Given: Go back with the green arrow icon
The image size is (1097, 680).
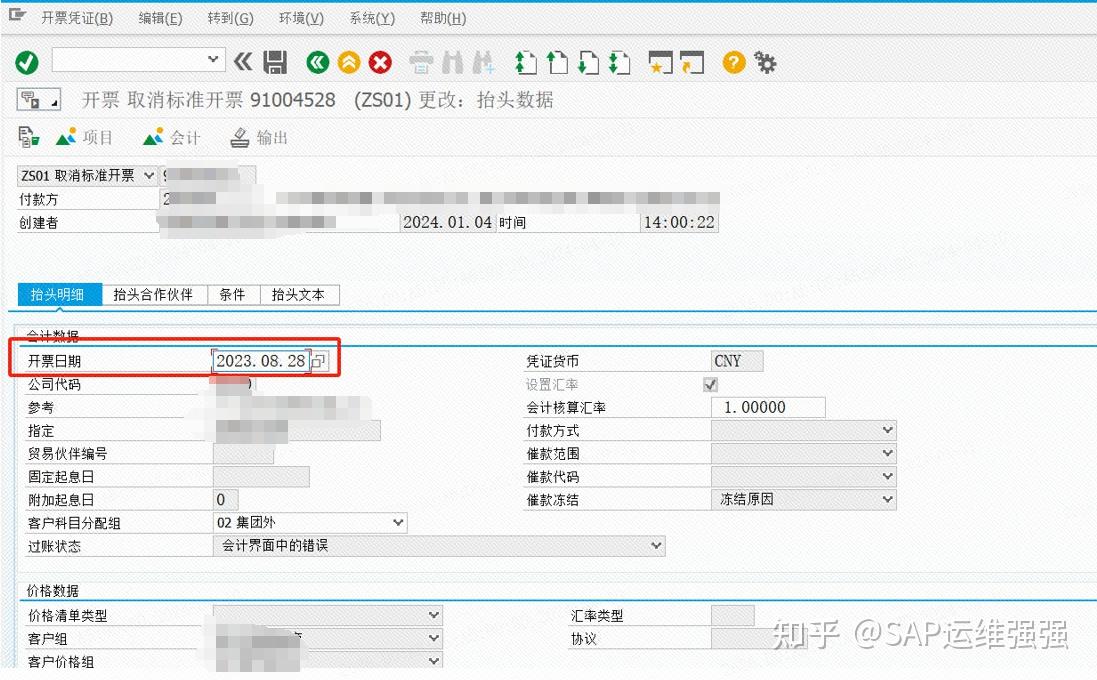Looking at the screenshot, I should pos(318,62).
